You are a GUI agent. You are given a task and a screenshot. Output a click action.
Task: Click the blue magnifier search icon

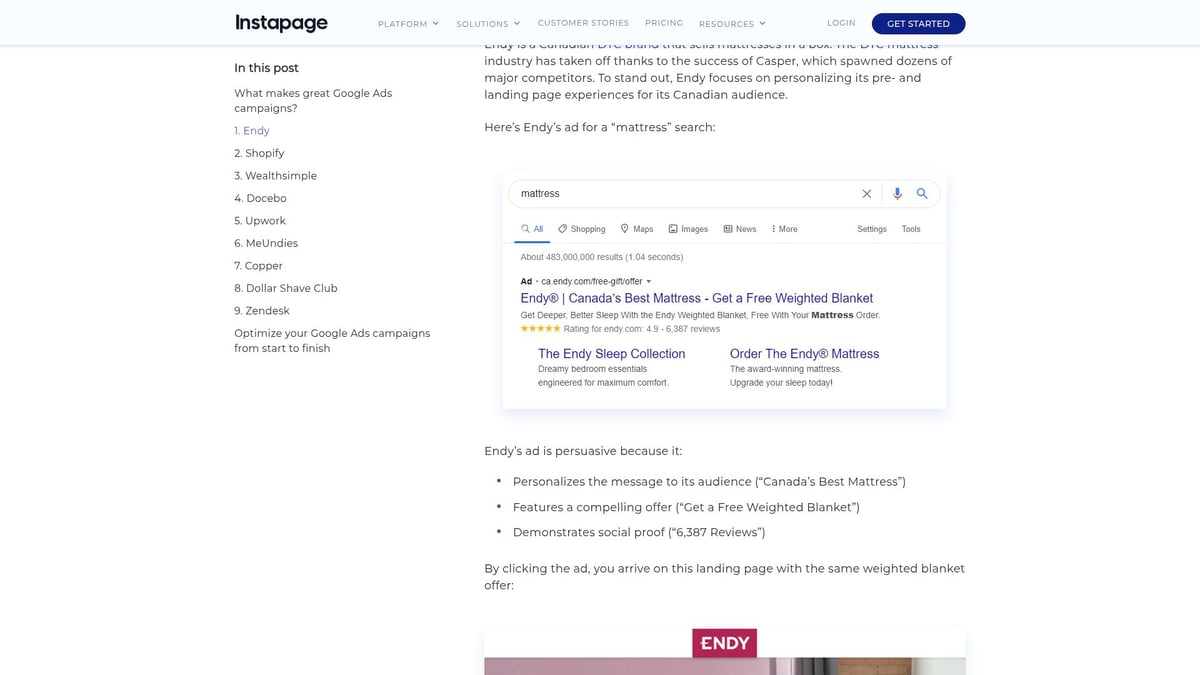tap(922, 193)
